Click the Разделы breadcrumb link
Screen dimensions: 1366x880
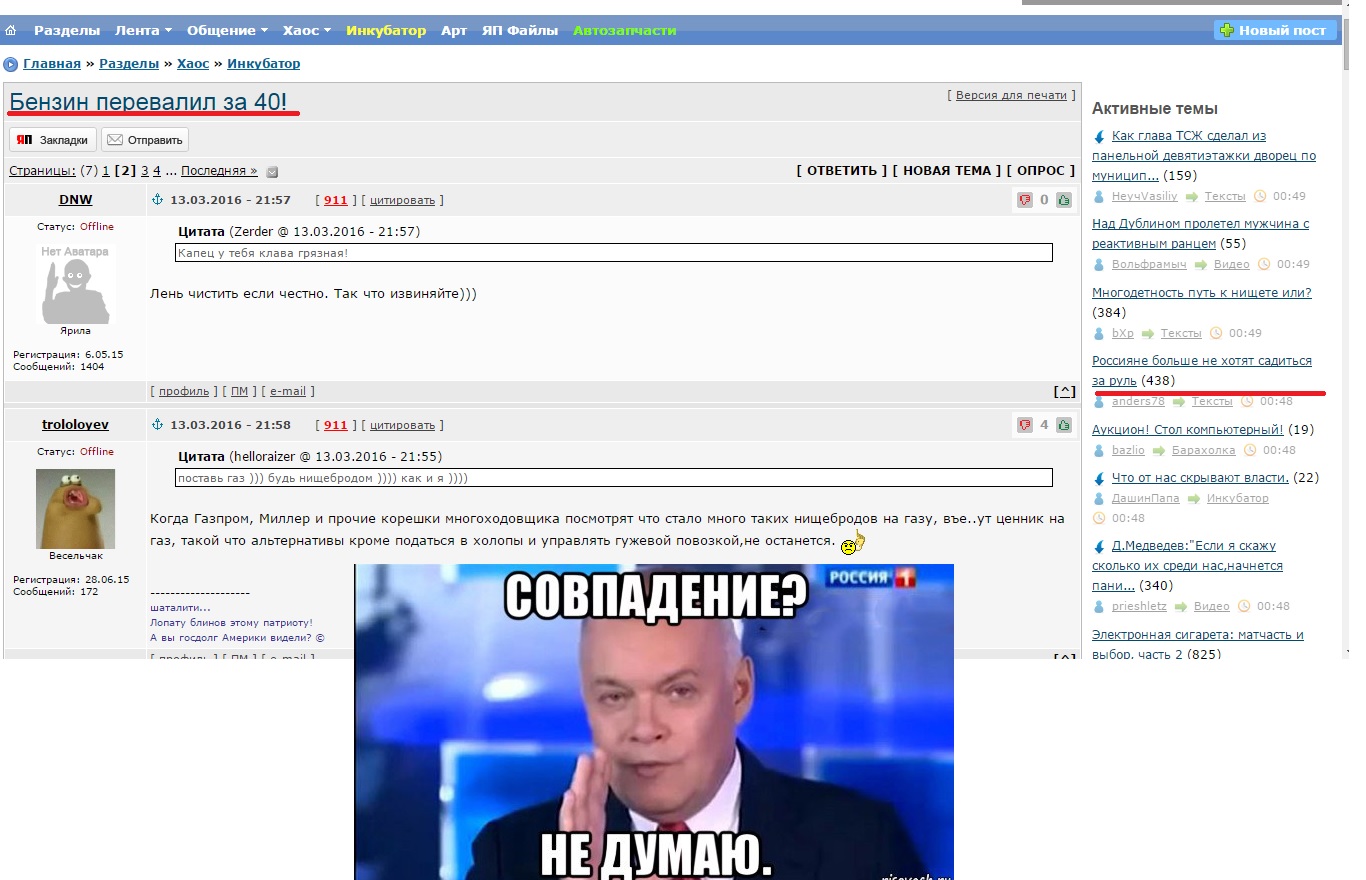(x=129, y=64)
